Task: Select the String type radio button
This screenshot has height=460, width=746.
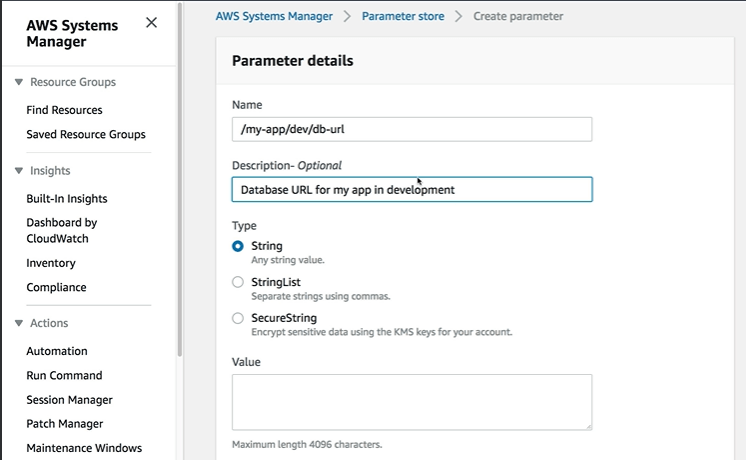Action: click(238, 246)
